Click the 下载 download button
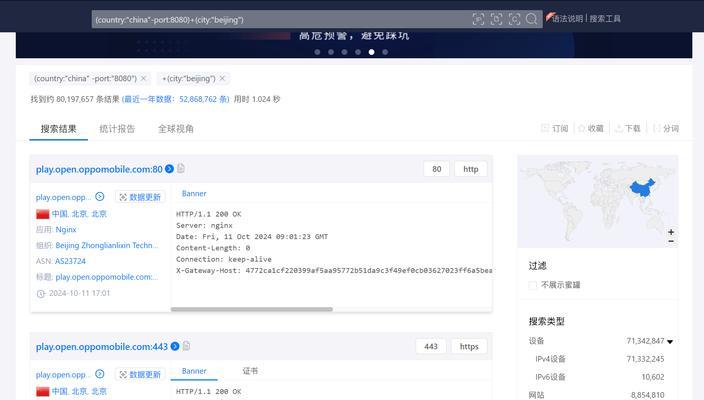 pyautogui.click(x=628, y=128)
